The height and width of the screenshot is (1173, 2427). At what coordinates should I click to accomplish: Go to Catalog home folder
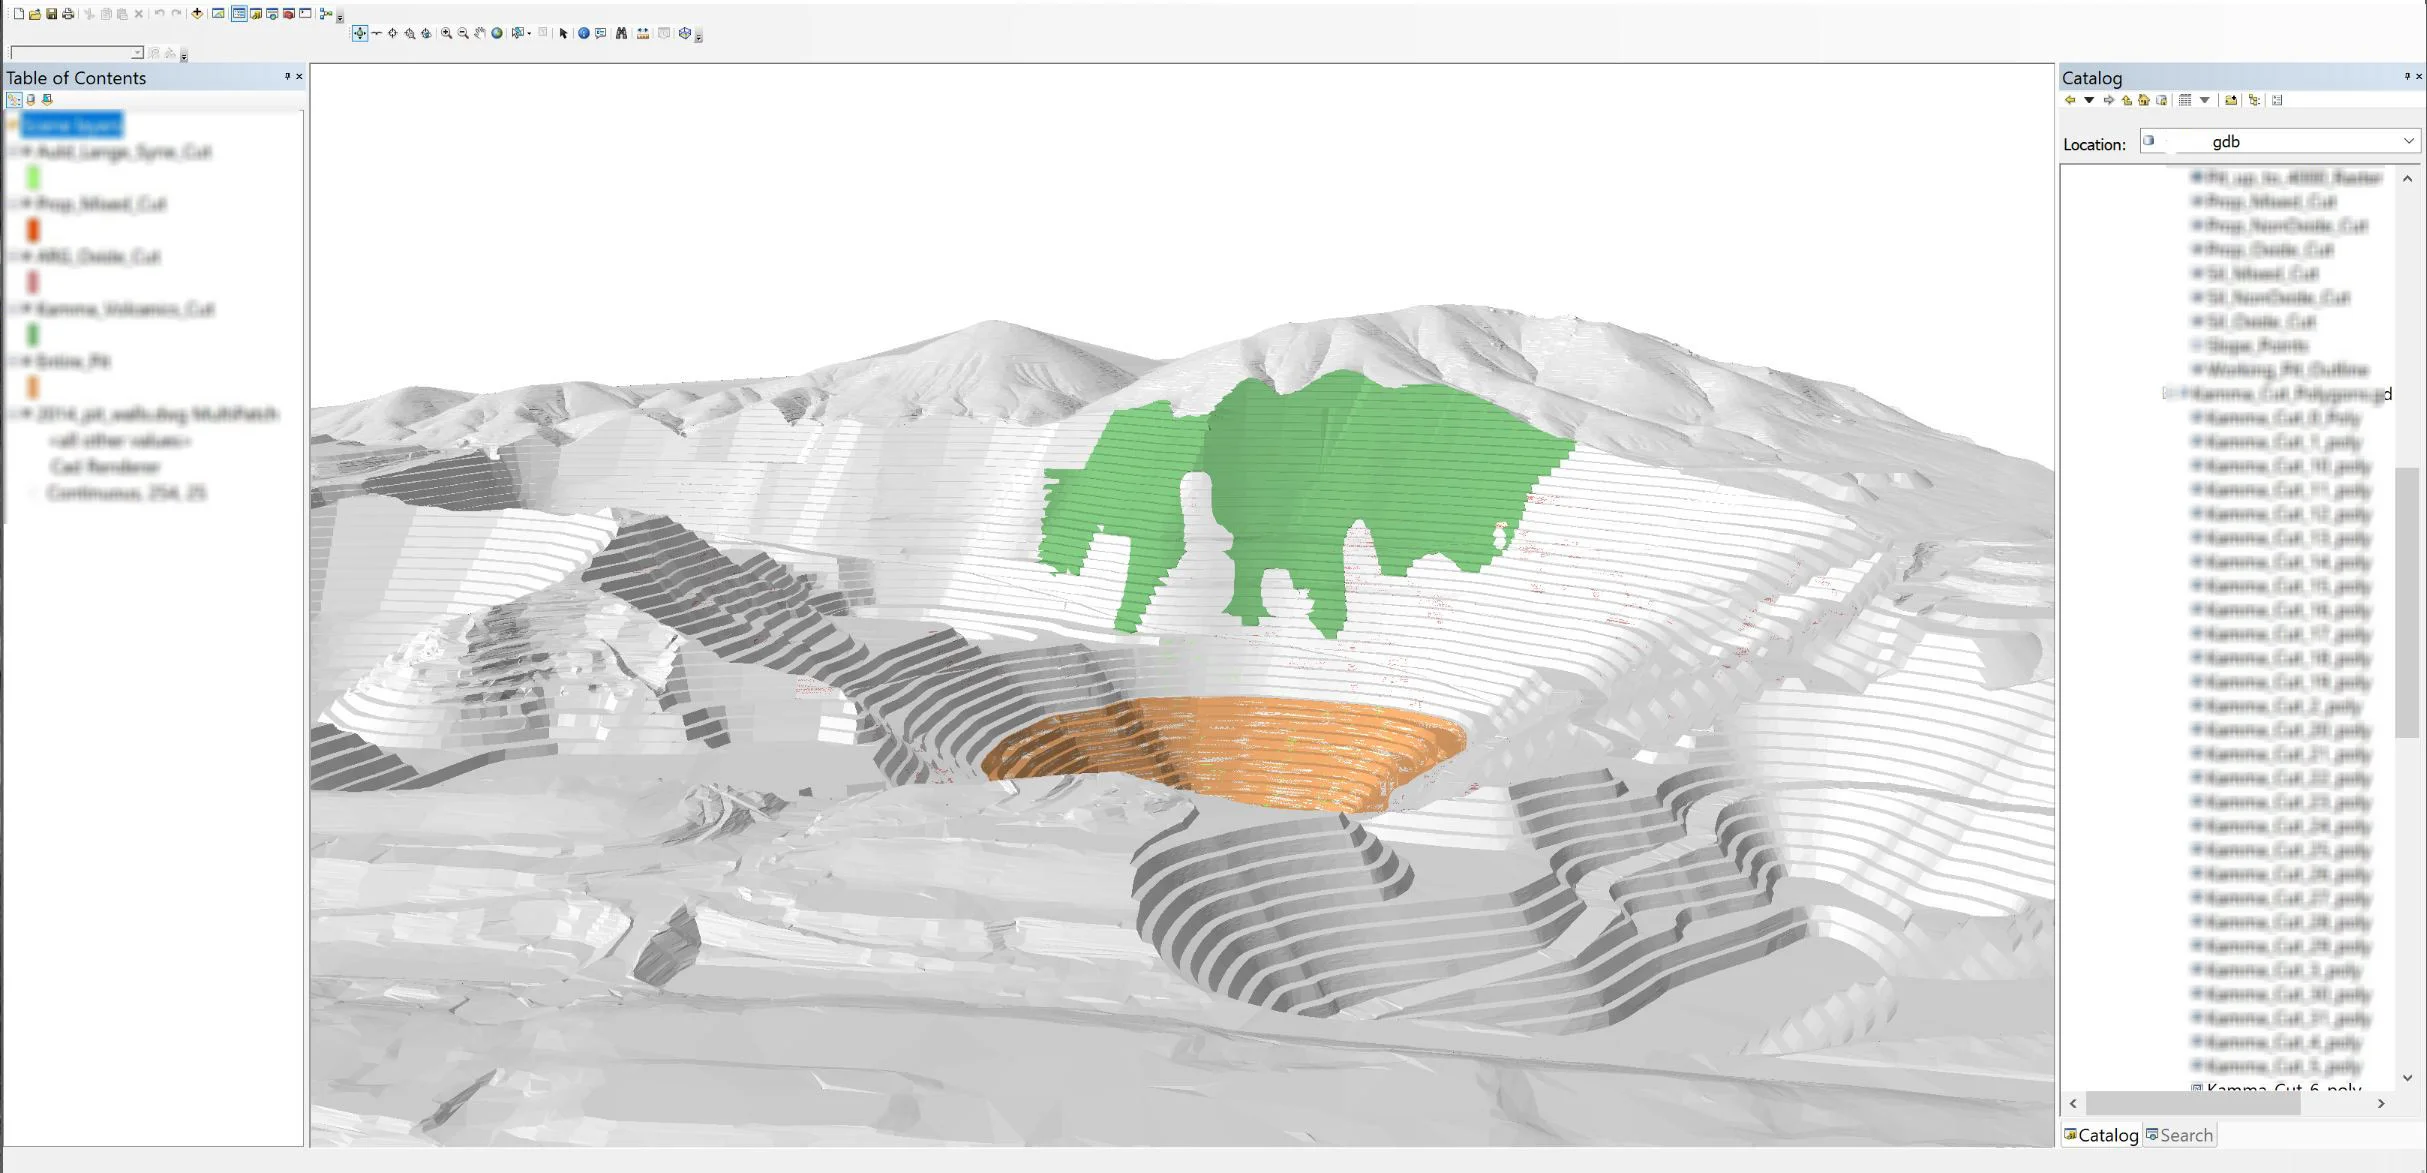point(2144,100)
